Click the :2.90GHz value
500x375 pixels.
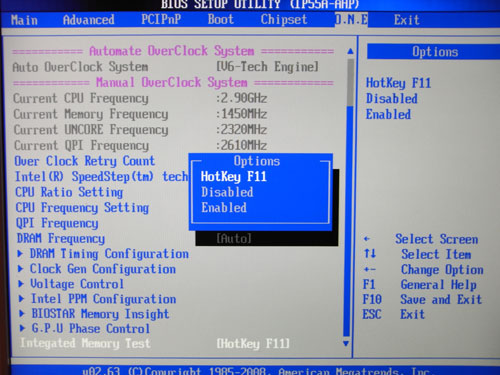241,98
